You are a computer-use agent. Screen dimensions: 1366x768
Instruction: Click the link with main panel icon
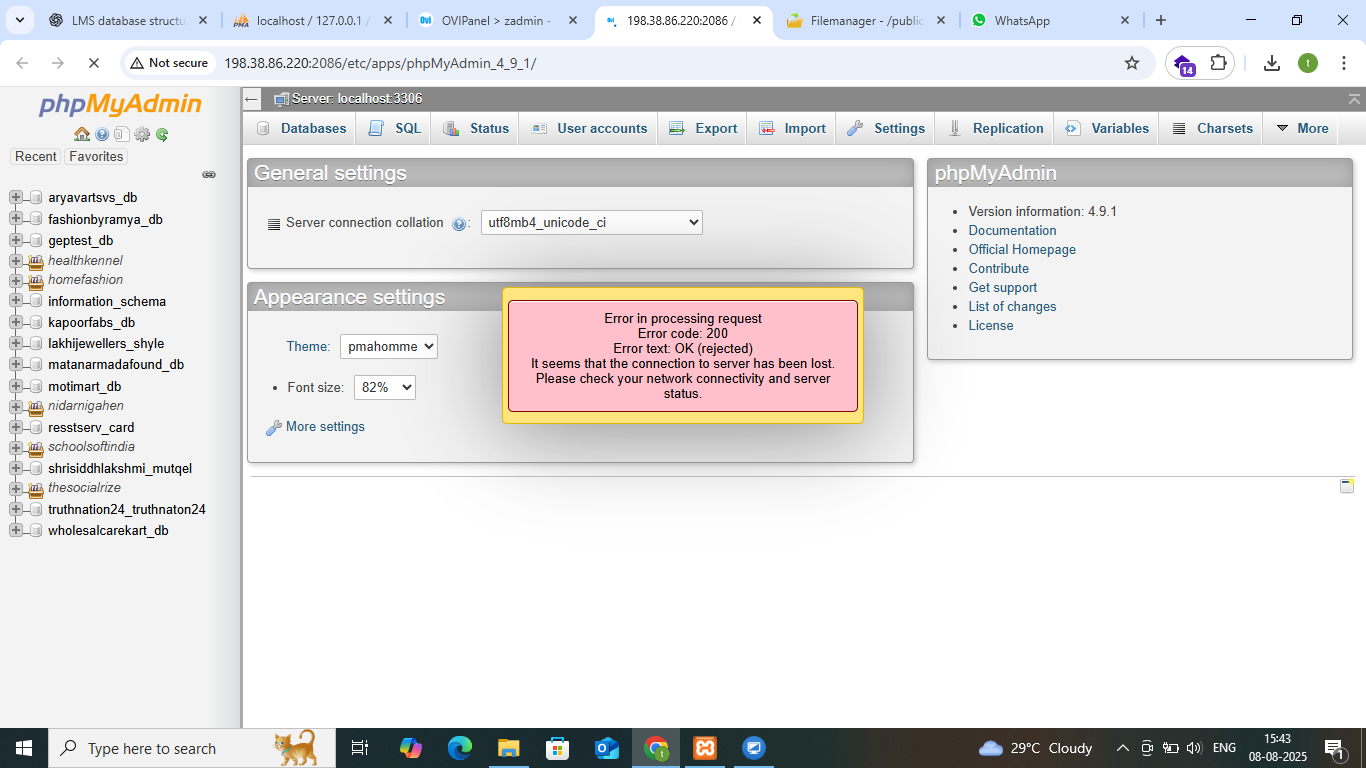(x=209, y=174)
